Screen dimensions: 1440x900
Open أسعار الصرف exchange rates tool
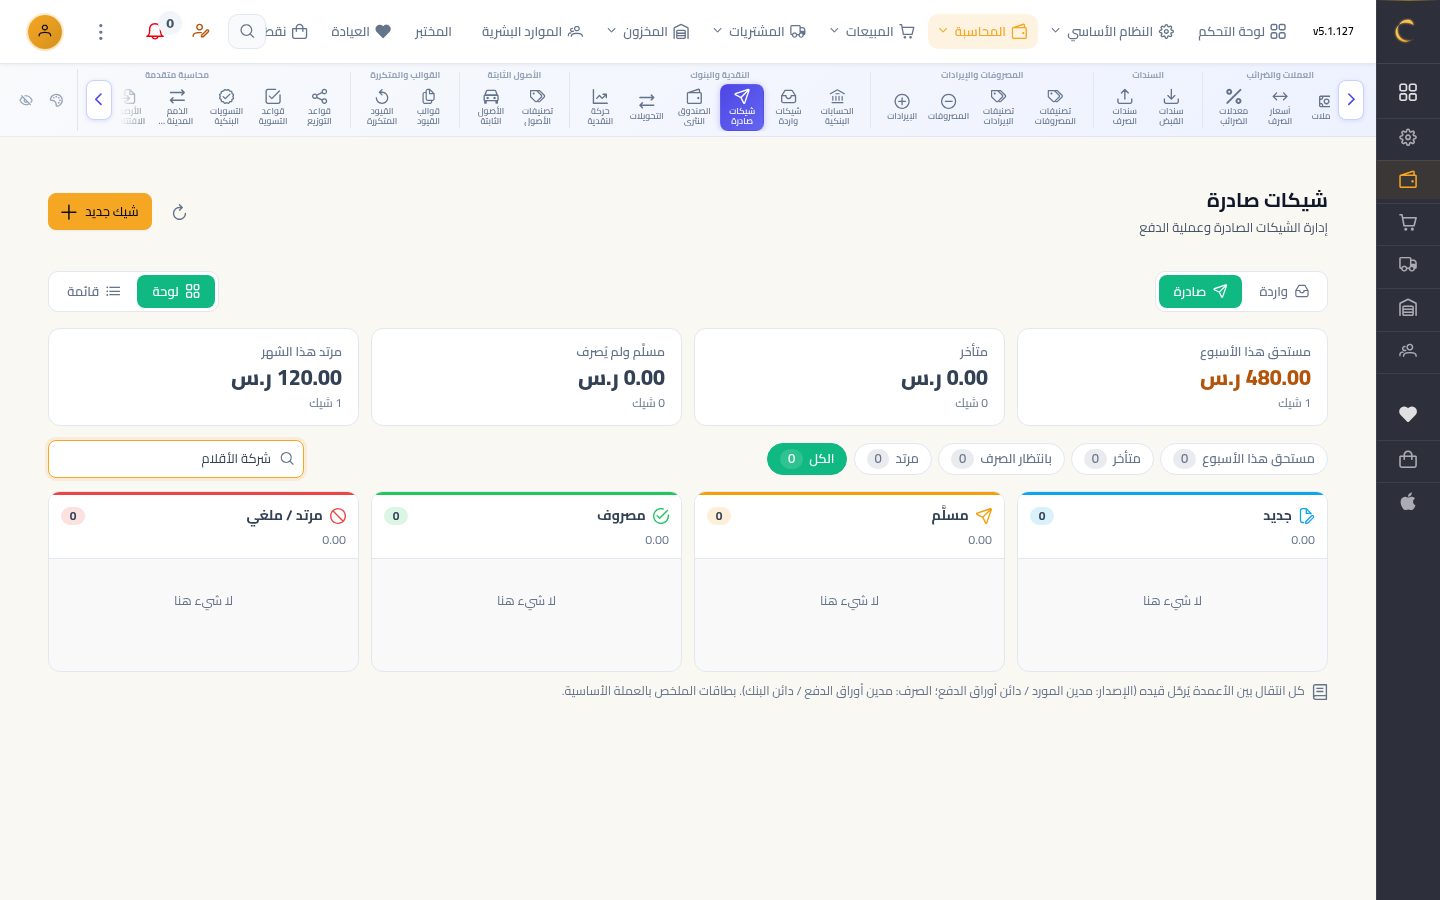tap(1280, 107)
